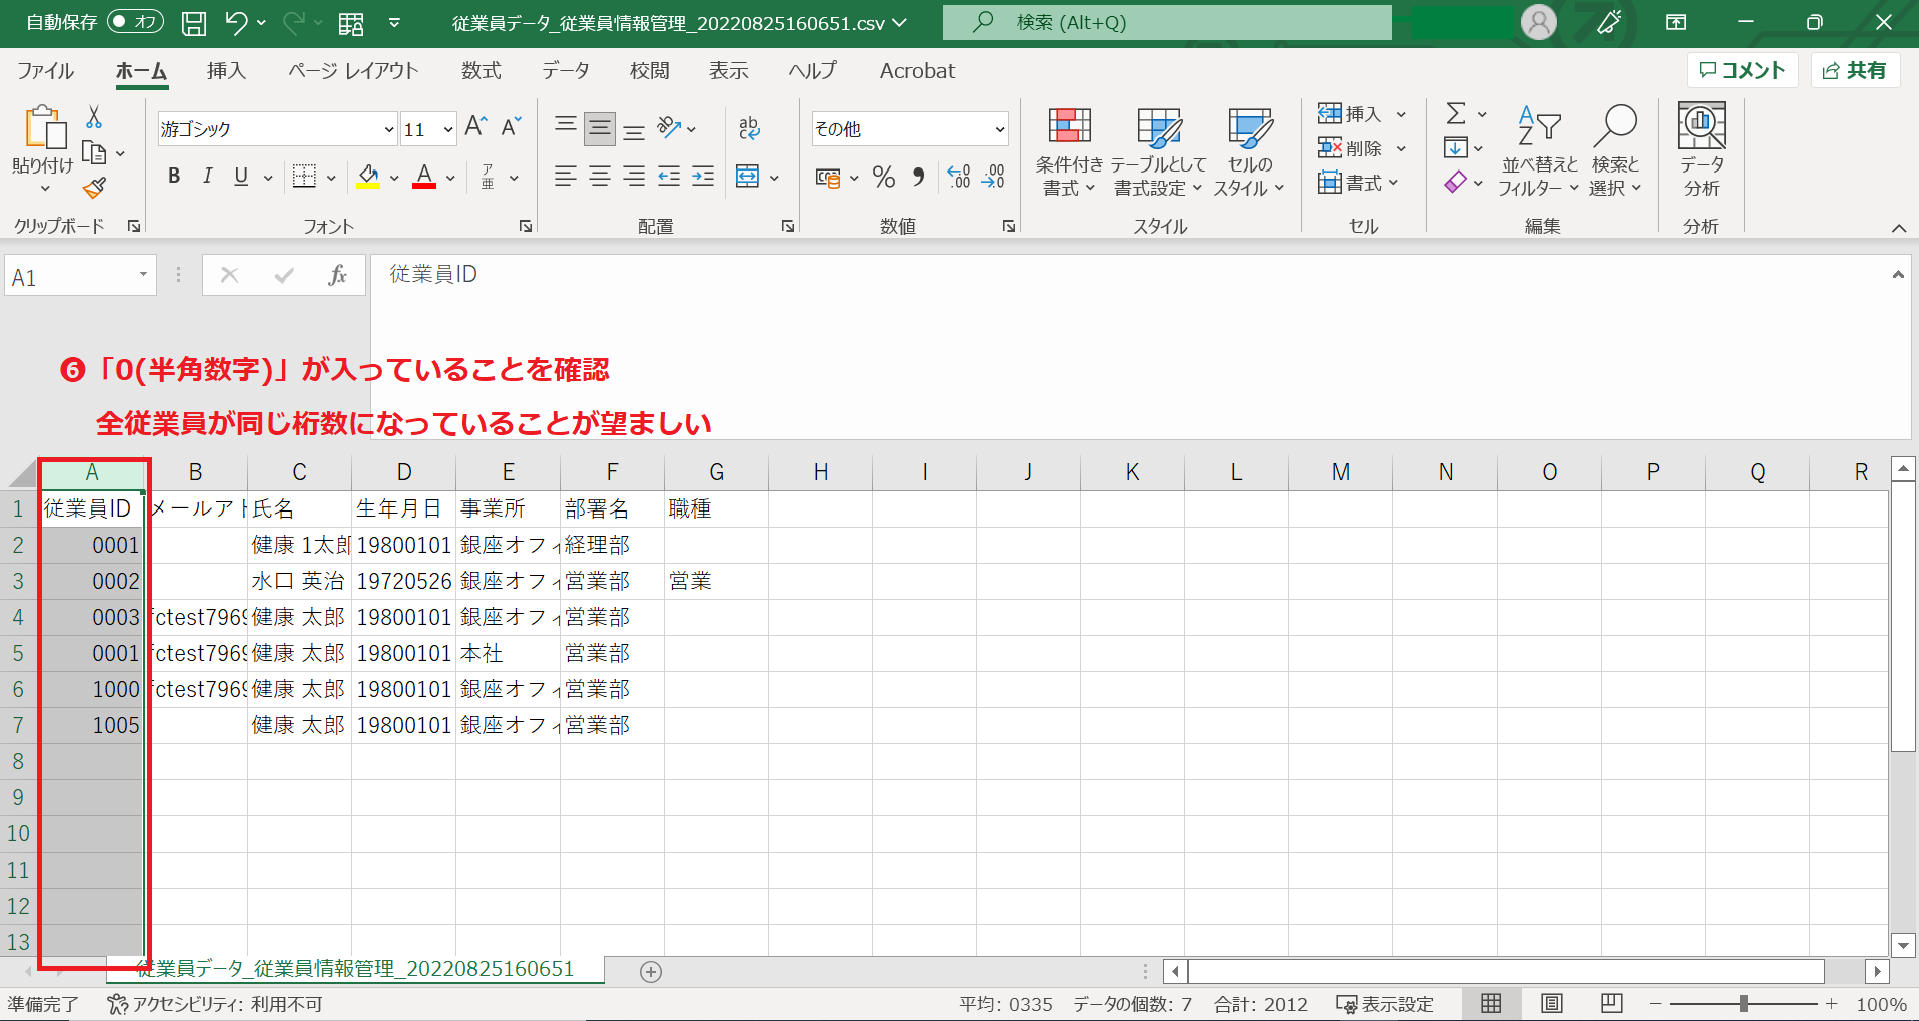
Task: Switch to the データ ribbon tab
Action: coord(565,71)
